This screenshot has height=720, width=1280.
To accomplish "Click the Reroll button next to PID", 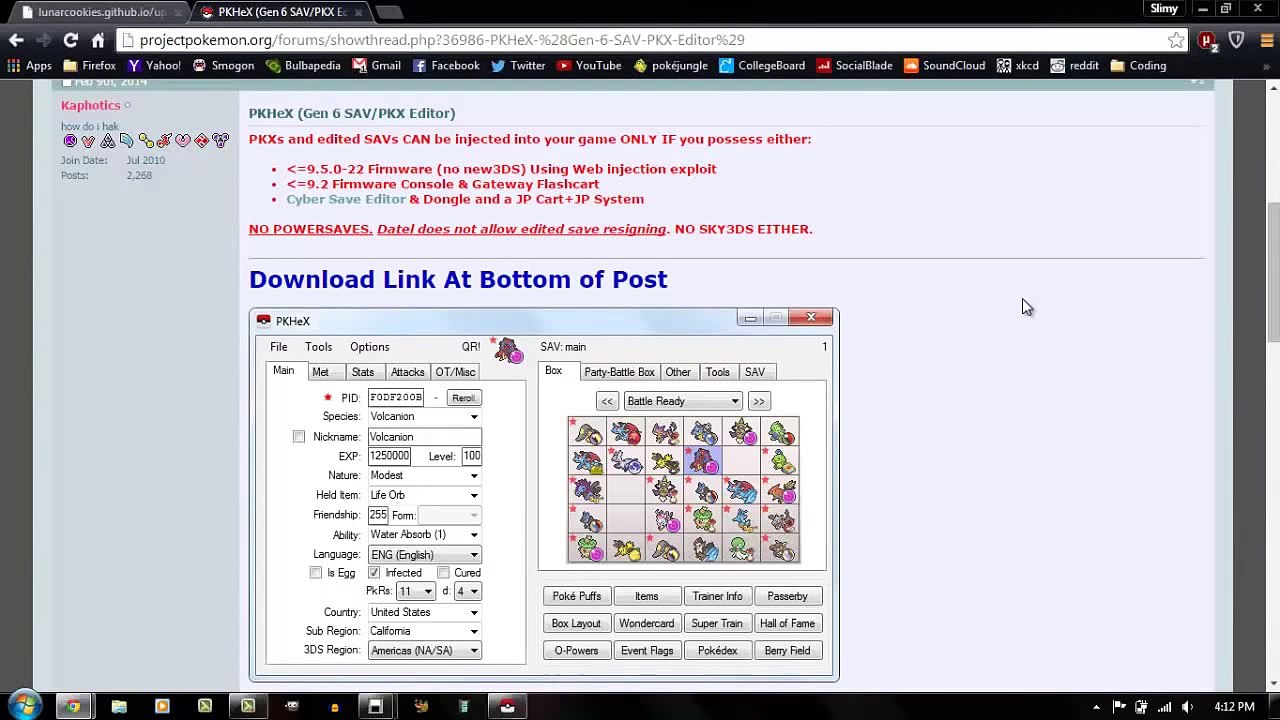I will [463, 398].
